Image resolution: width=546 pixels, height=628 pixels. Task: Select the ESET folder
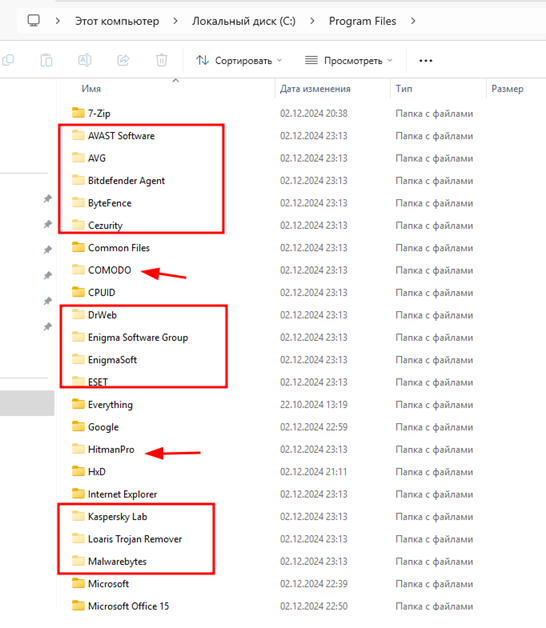coord(90,382)
